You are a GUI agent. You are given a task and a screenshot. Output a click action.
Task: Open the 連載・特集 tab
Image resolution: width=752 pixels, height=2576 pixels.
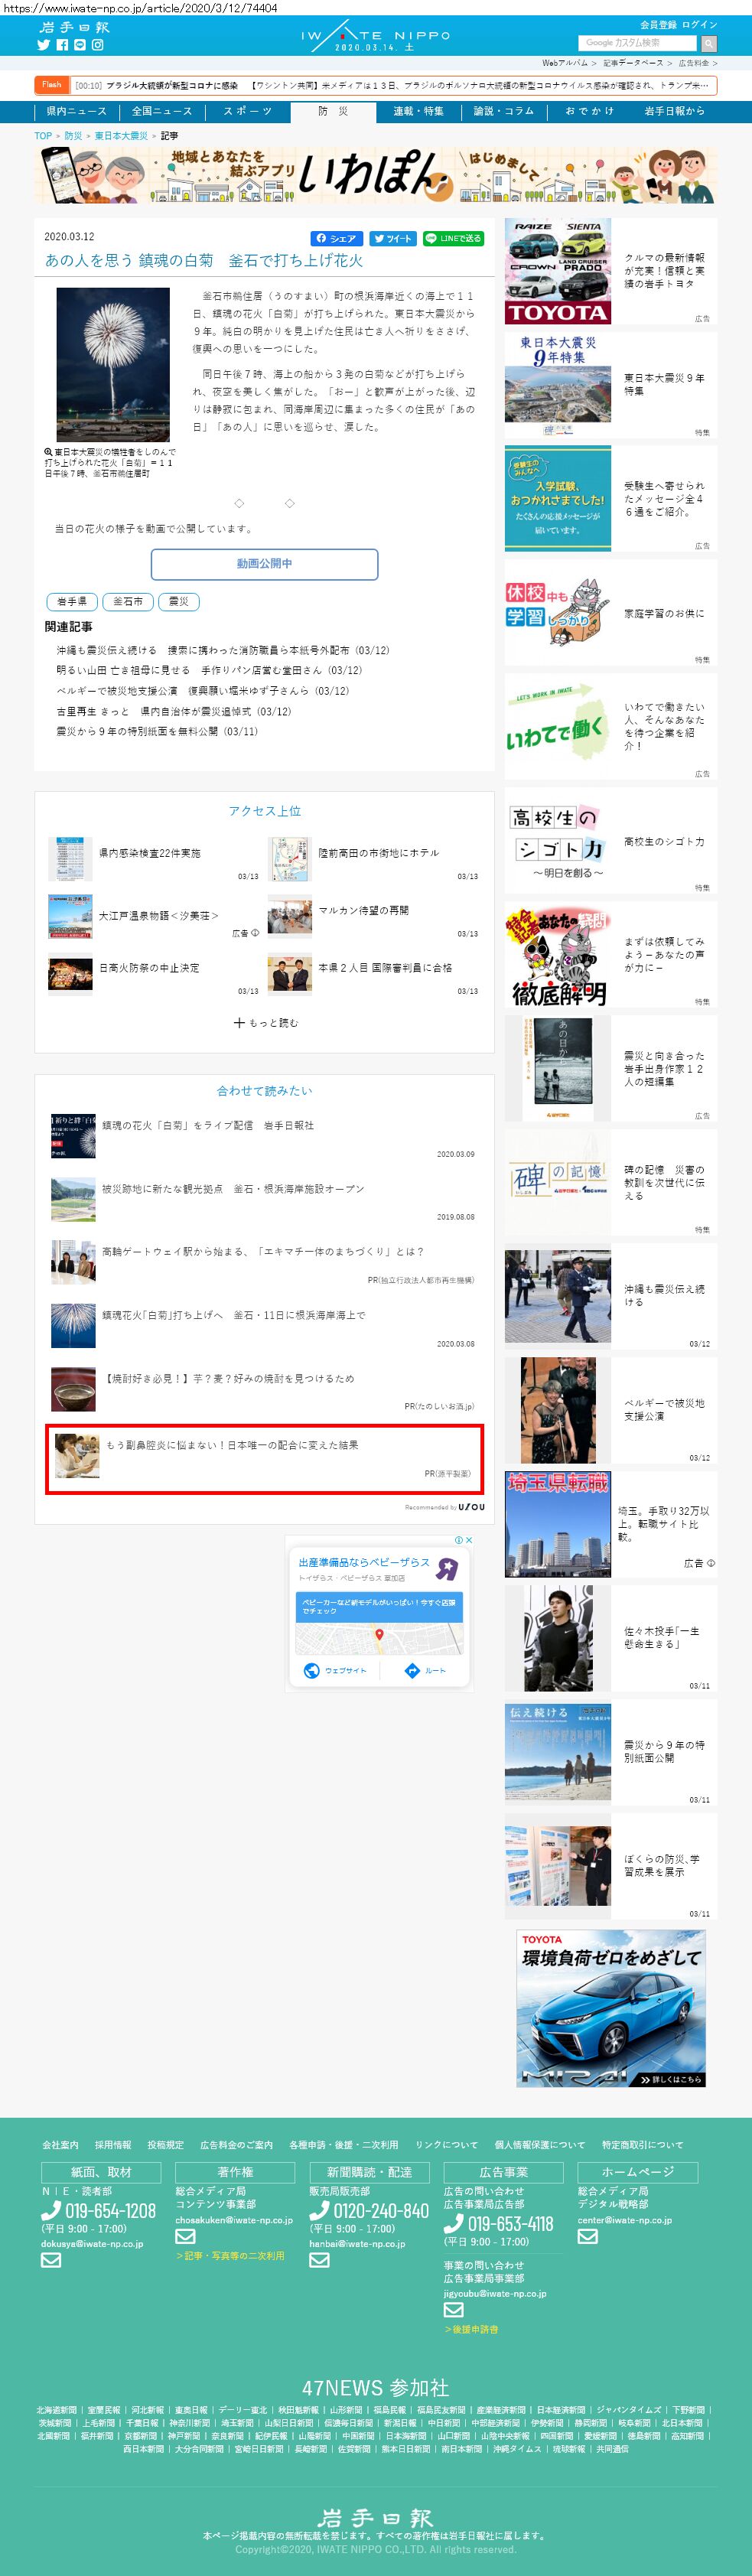419,111
